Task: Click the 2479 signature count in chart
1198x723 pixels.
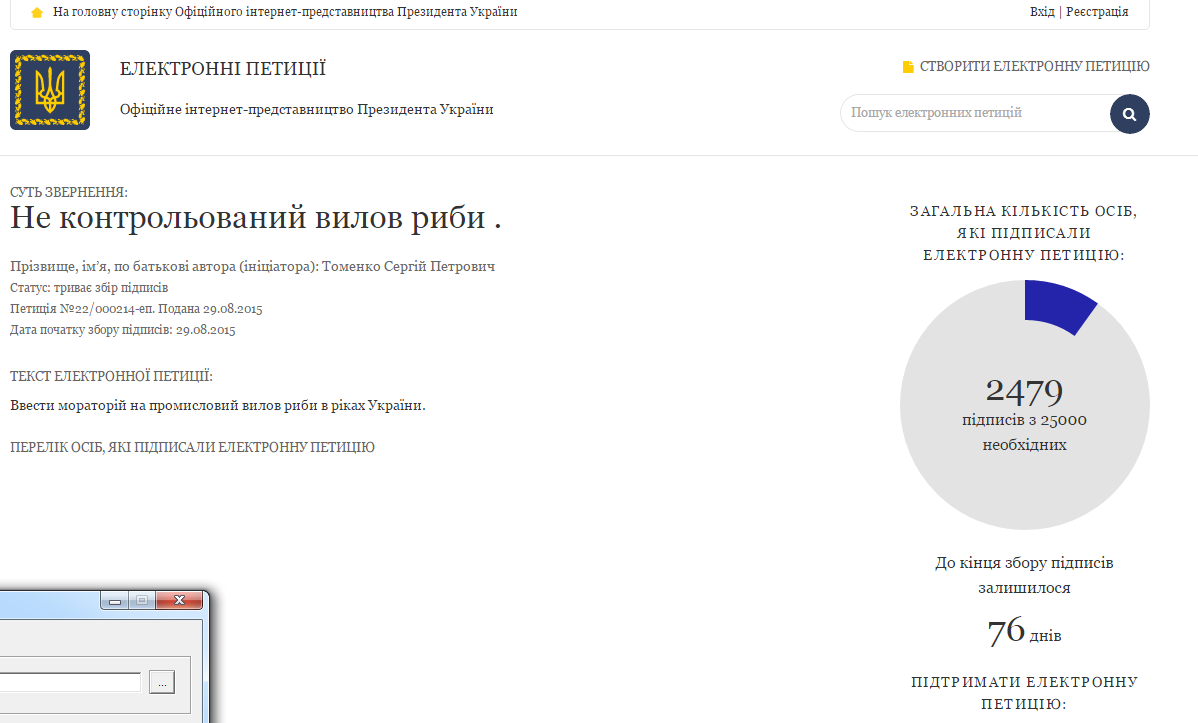Action: [1024, 391]
